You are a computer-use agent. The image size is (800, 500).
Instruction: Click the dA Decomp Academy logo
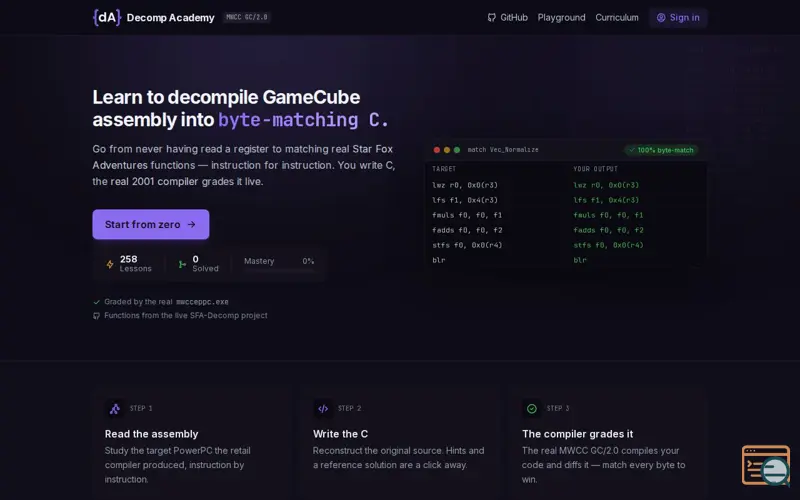coord(107,17)
